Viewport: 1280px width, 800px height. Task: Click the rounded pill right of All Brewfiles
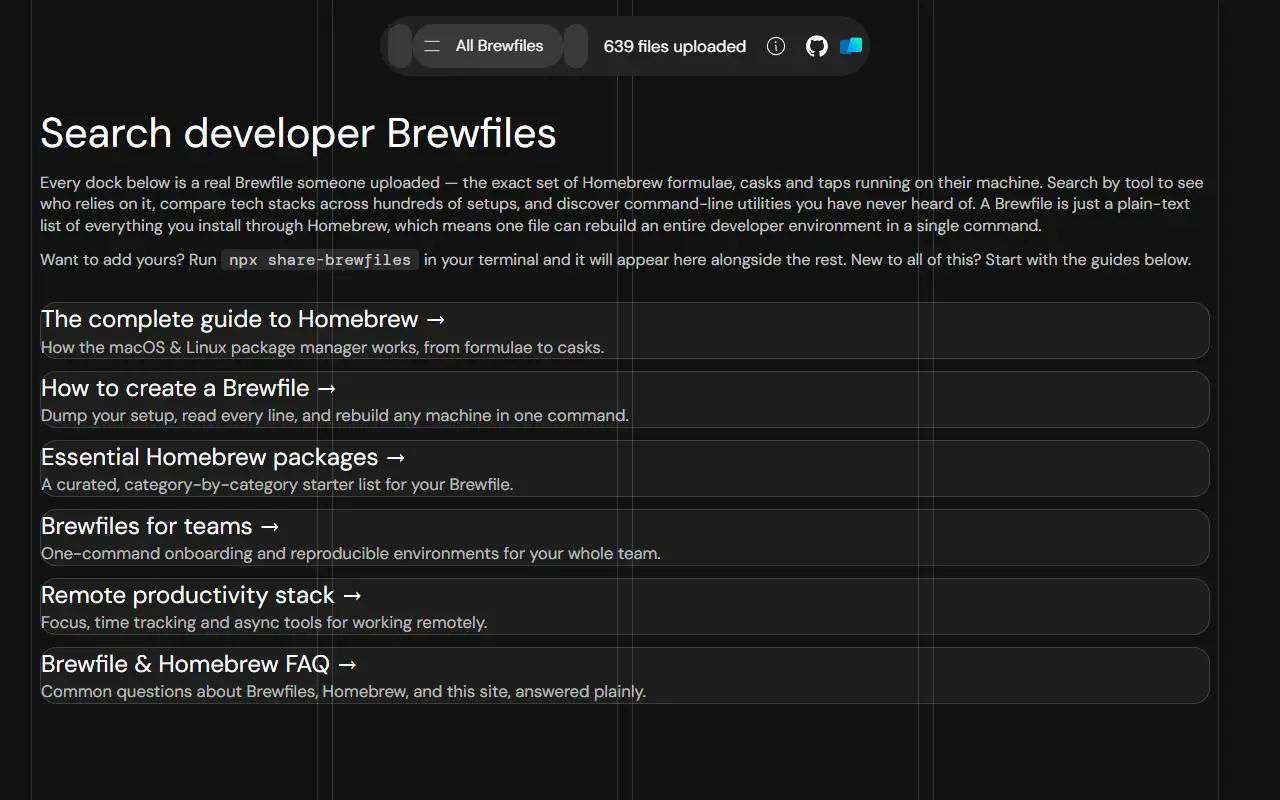click(576, 46)
